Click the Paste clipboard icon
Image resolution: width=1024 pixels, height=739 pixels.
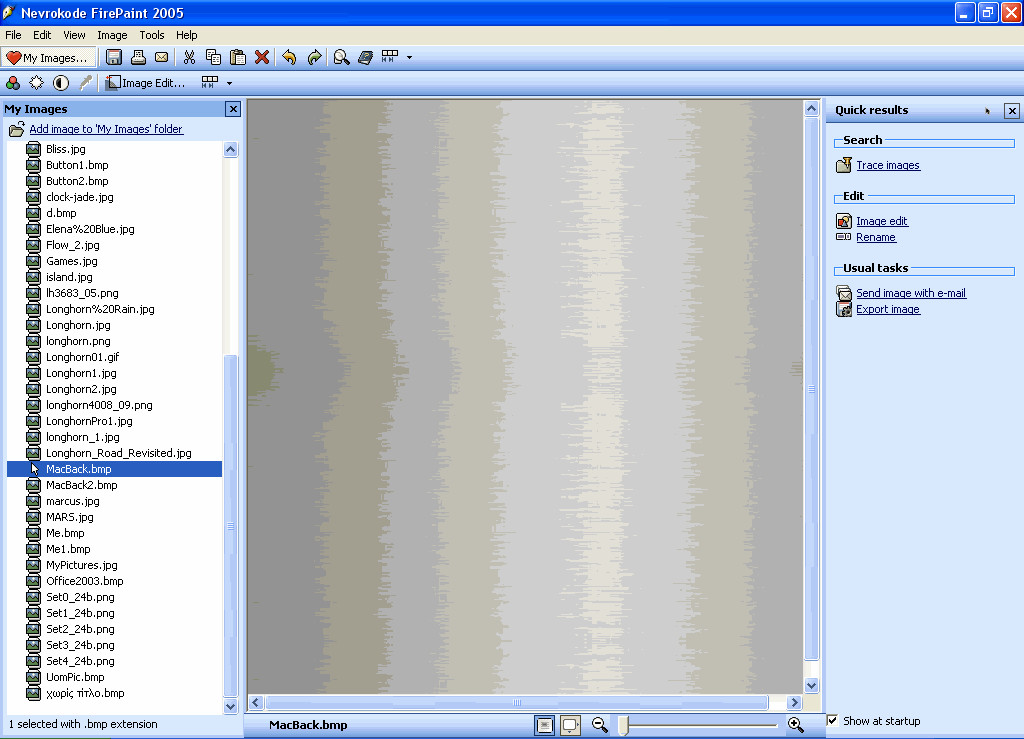point(238,57)
